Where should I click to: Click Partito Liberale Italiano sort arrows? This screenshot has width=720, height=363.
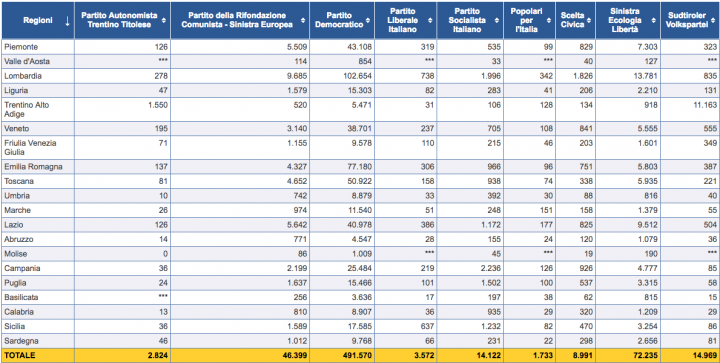click(x=430, y=21)
